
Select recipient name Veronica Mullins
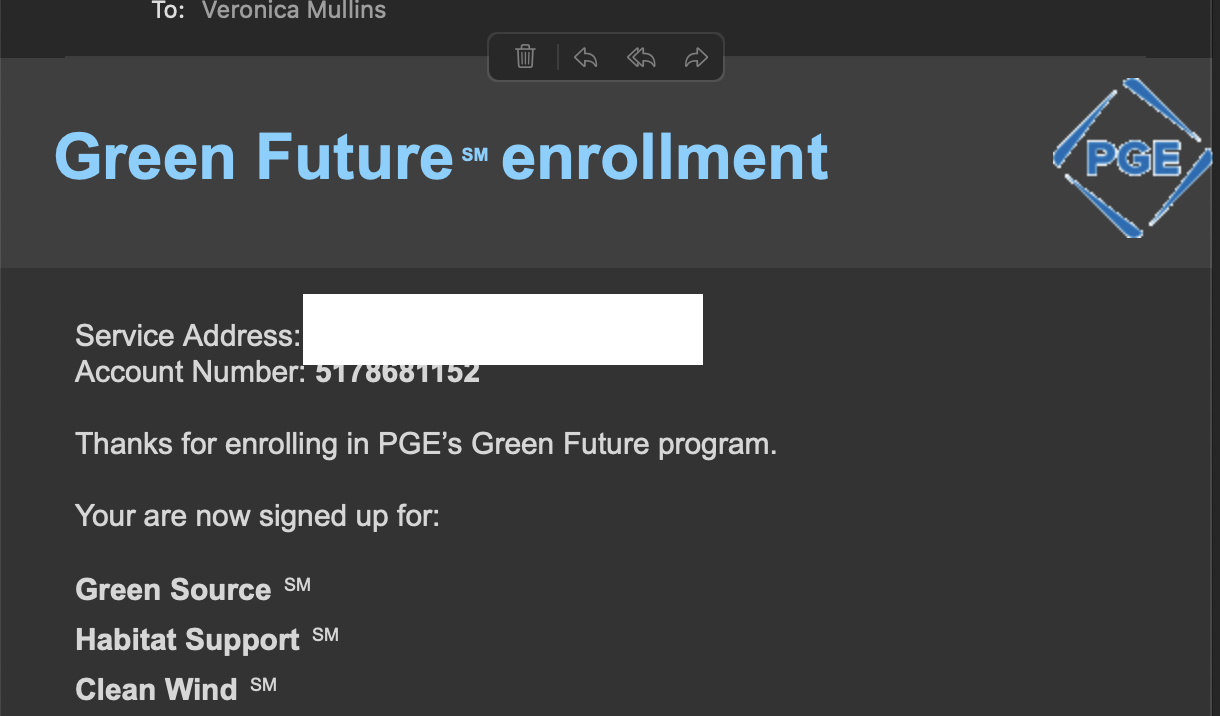click(x=294, y=11)
